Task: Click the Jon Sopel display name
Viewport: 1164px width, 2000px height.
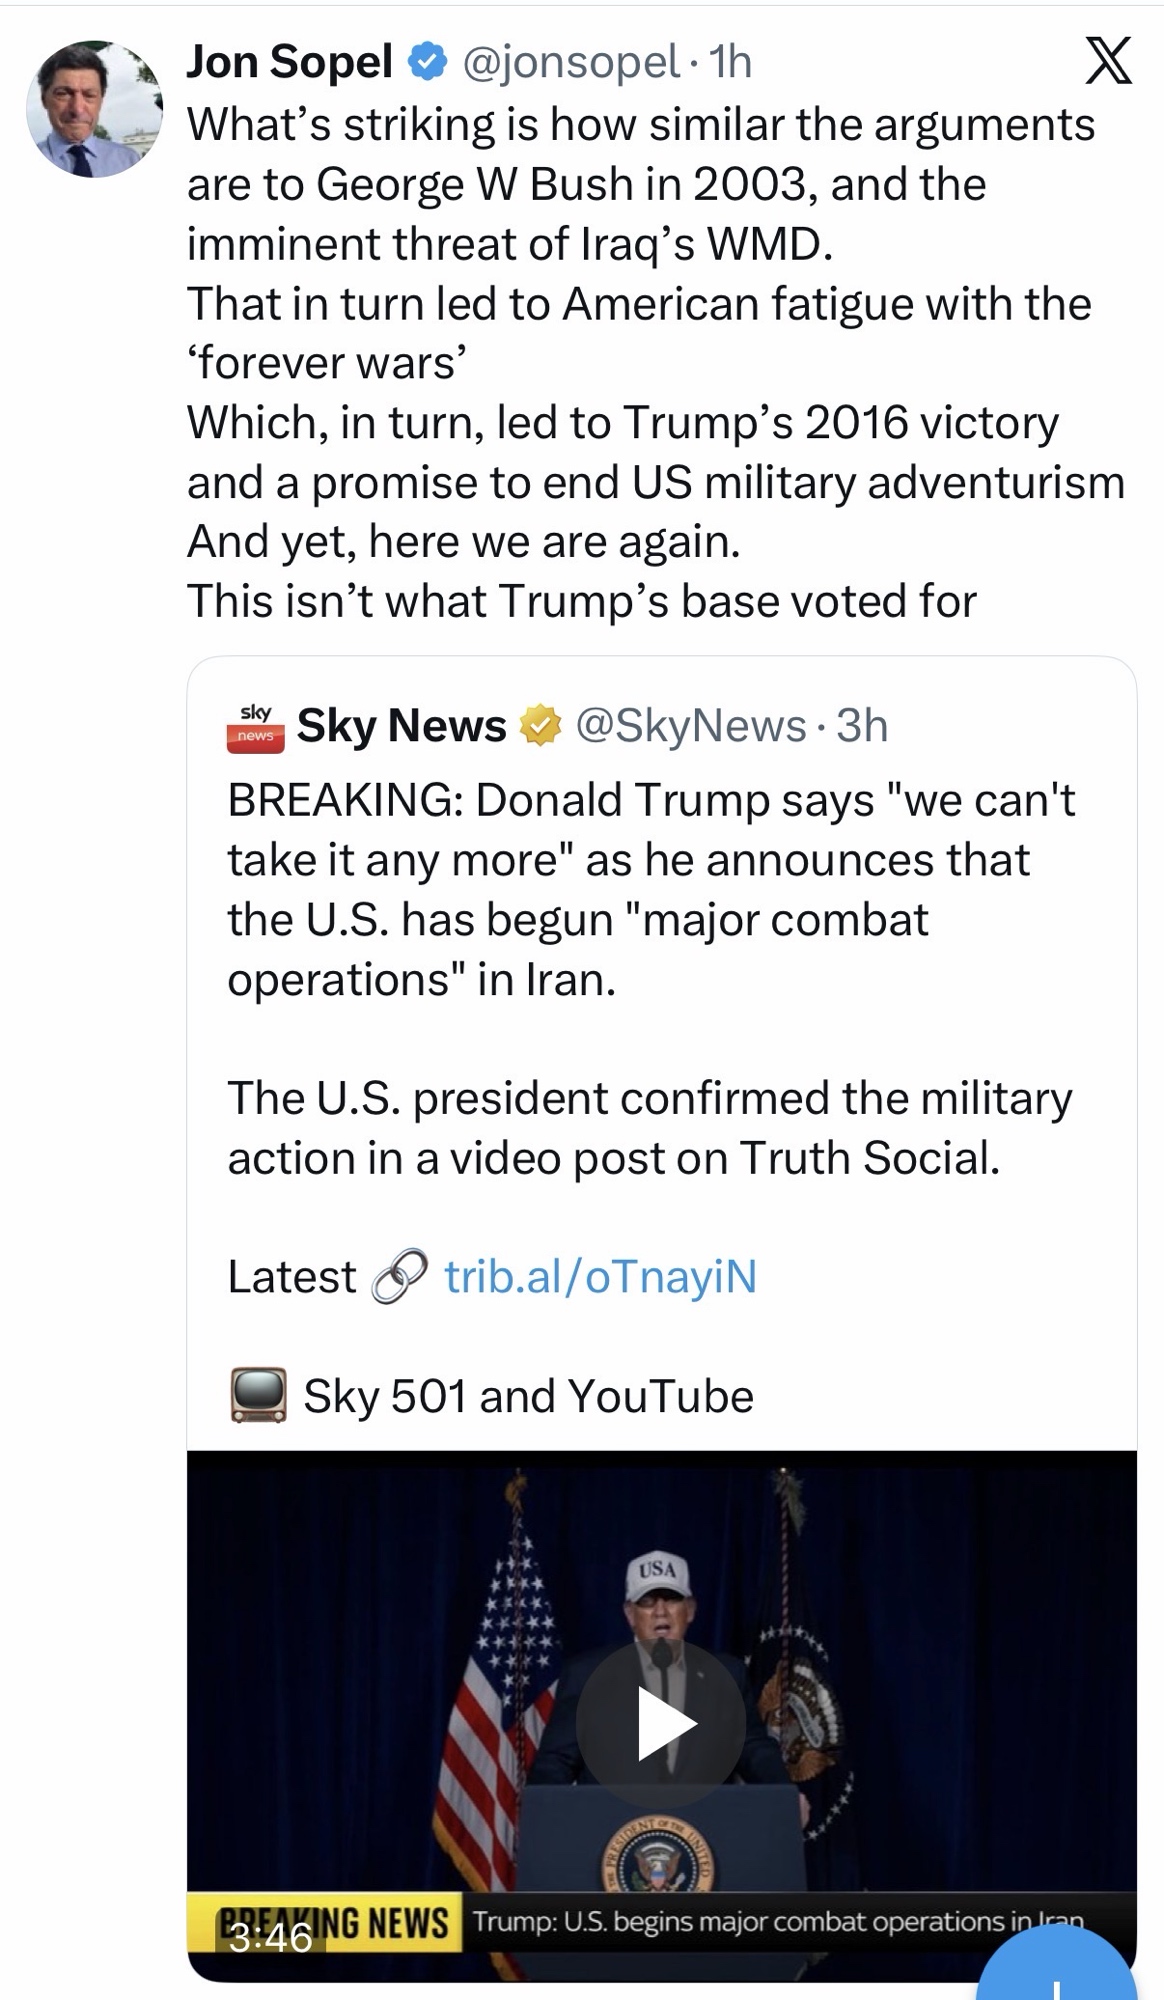Action: point(289,62)
